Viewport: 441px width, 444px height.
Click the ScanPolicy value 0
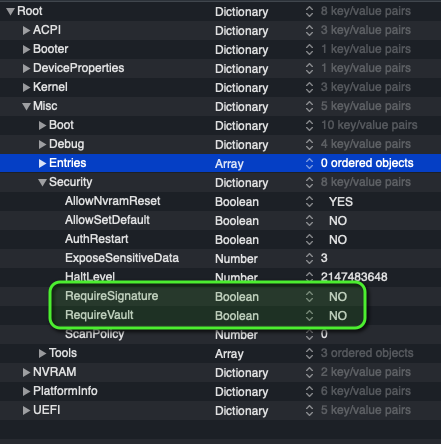[x=324, y=334]
